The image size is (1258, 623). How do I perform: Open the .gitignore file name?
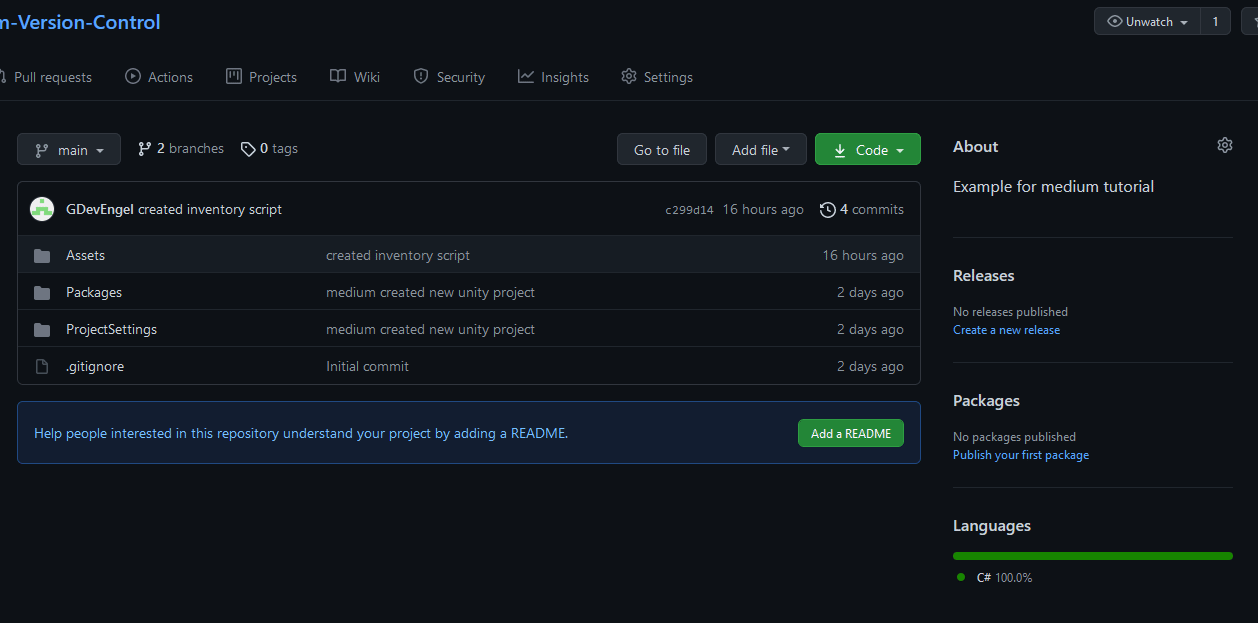click(95, 367)
